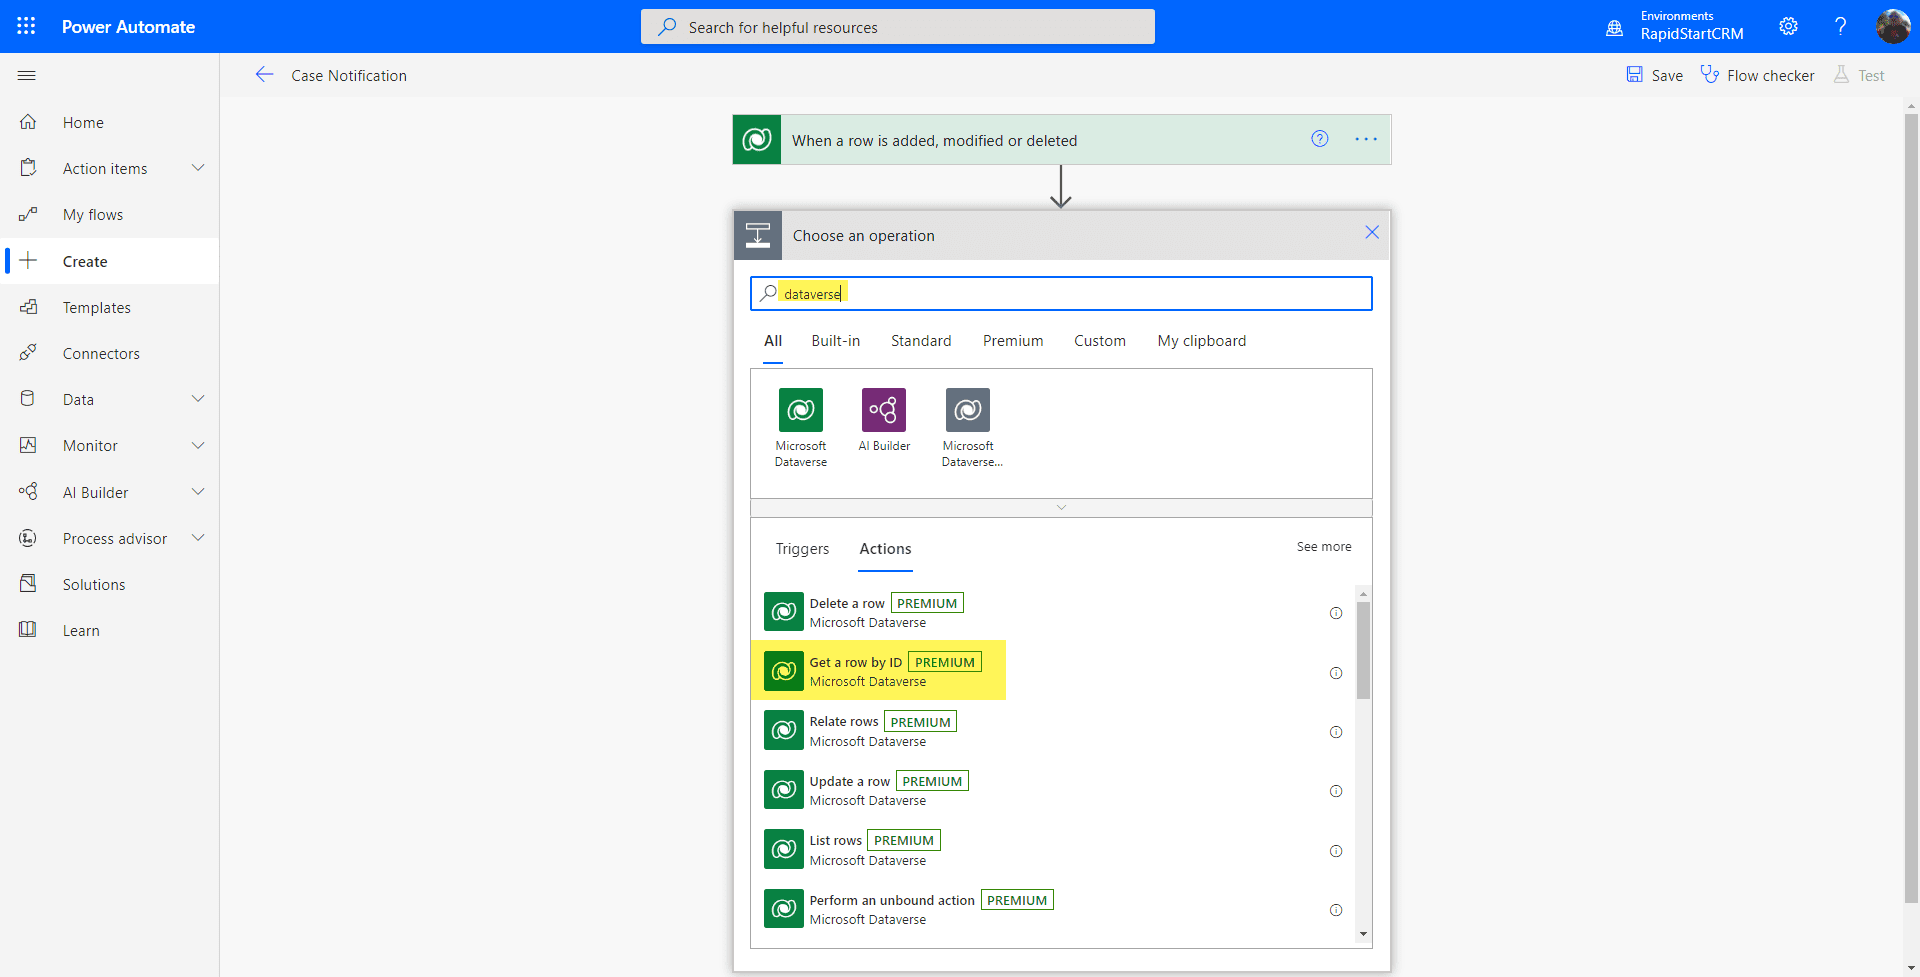Open help icon on the trigger card
The height and width of the screenshot is (977, 1920).
(1320, 139)
